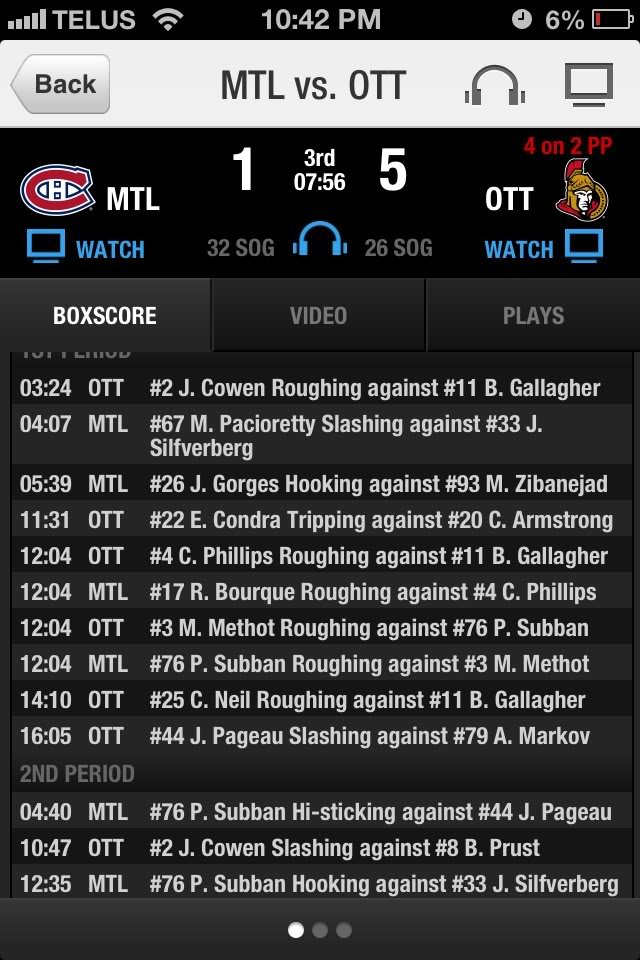Open headphones audio icon in header
The width and height of the screenshot is (640, 960).
(494, 85)
